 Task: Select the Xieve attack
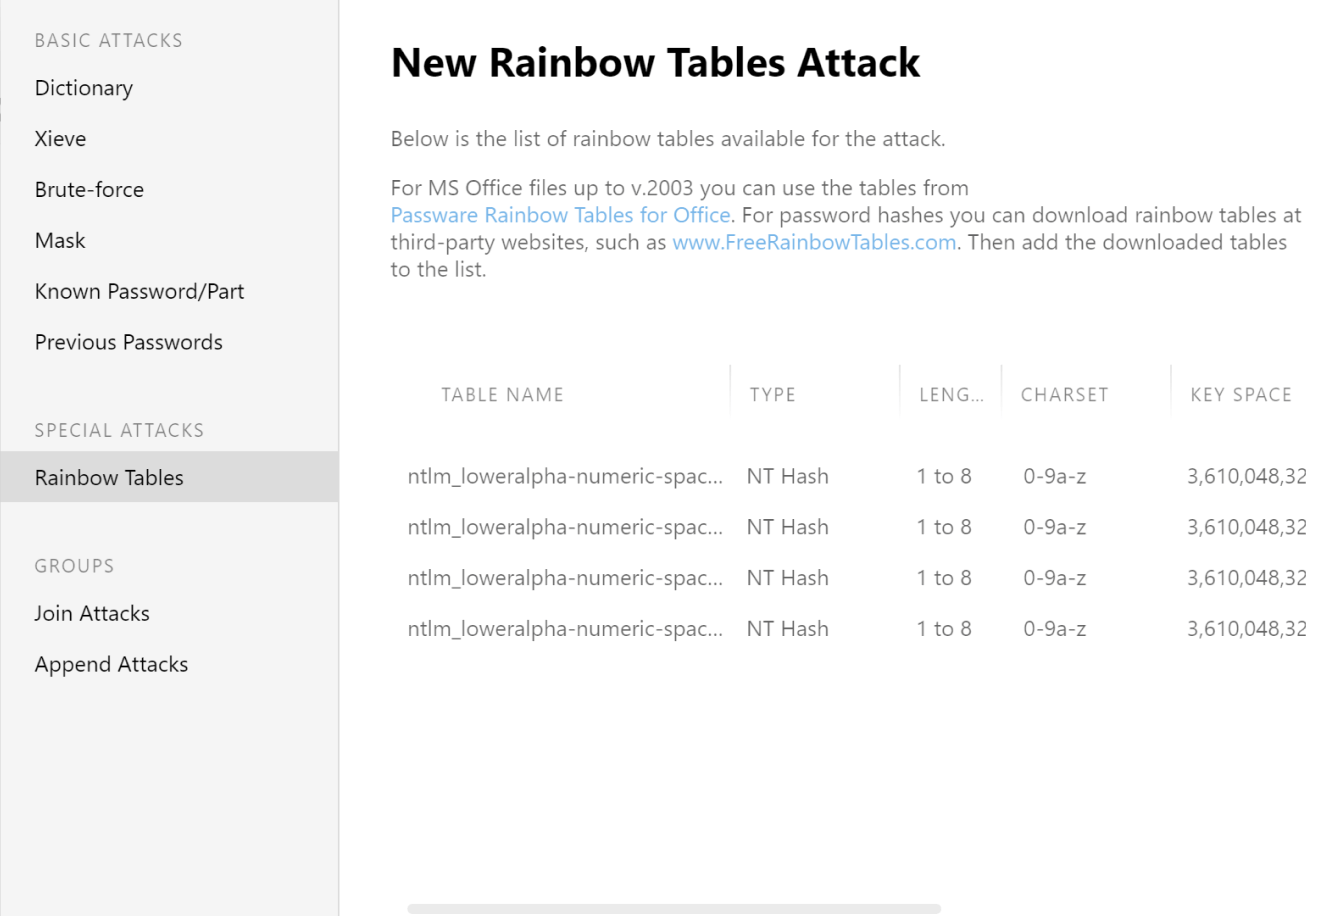(60, 139)
